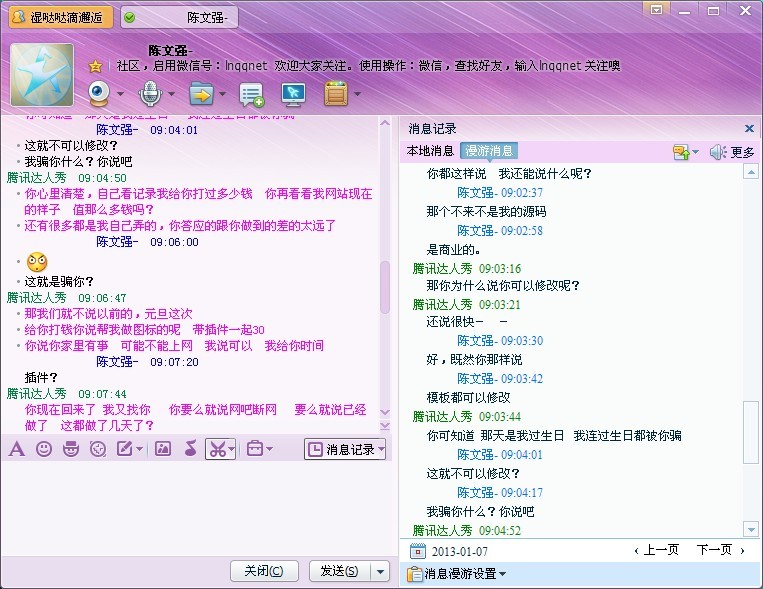Go to 下一页 of records
The image size is (763, 589).
(x=721, y=550)
